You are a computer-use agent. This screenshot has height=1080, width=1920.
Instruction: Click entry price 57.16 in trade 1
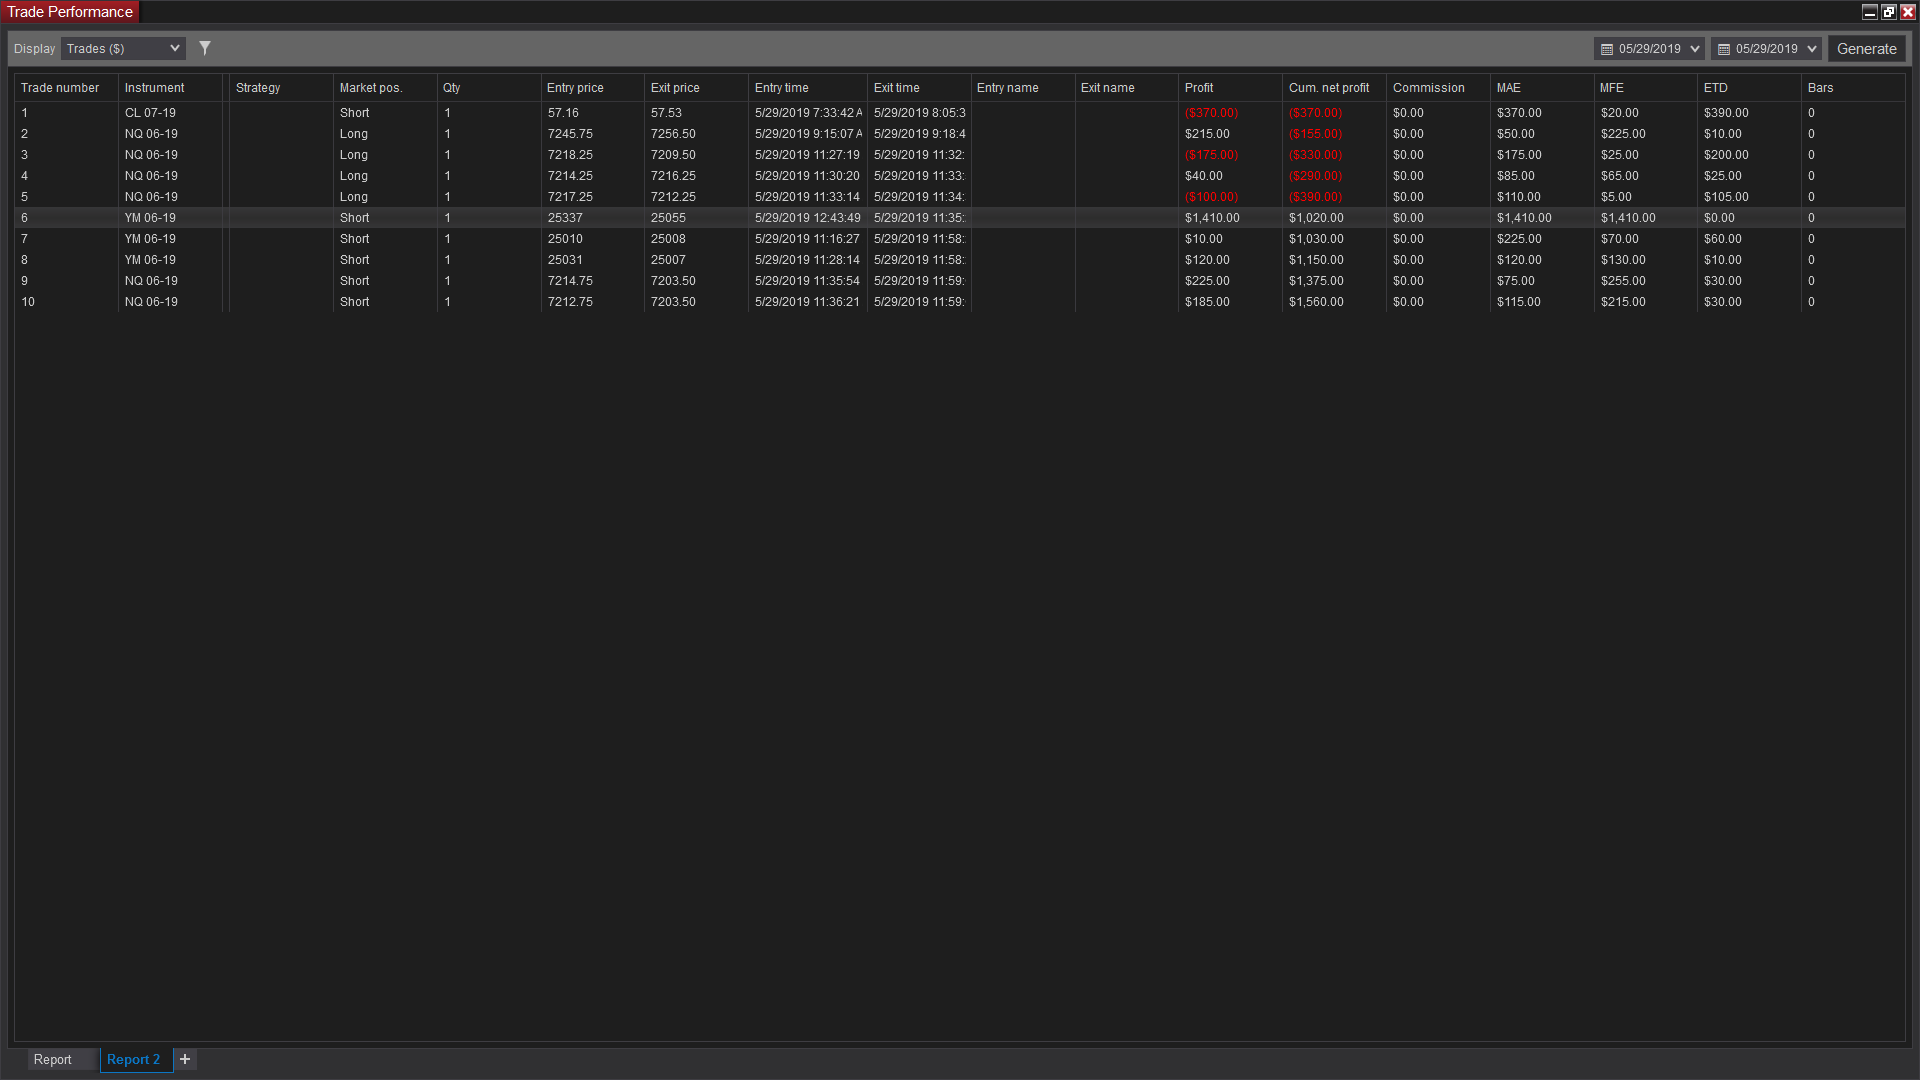pyautogui.click(x=563, y=113)
